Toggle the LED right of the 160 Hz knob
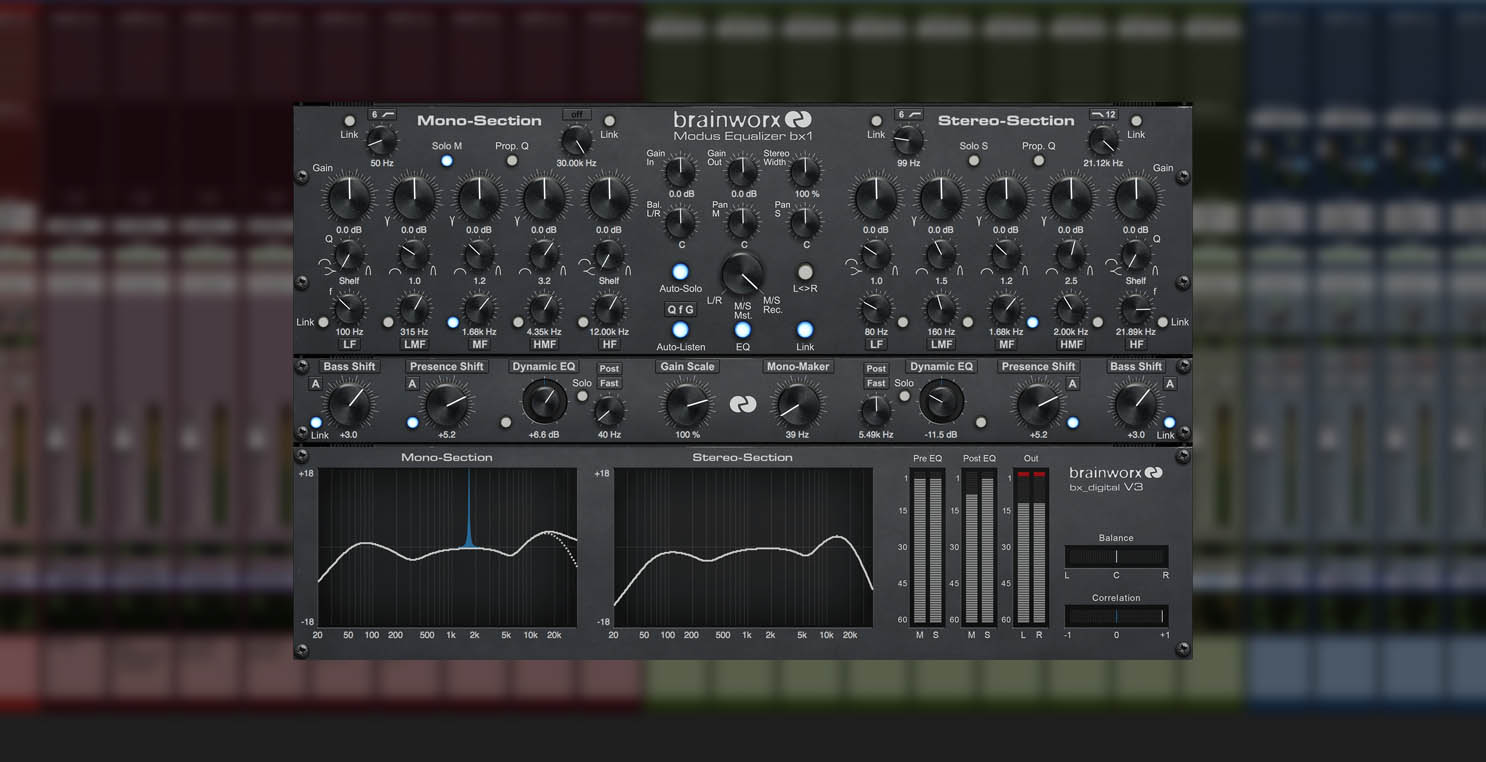The height and width of the screenshot is (762, 1486). [967, 322]
